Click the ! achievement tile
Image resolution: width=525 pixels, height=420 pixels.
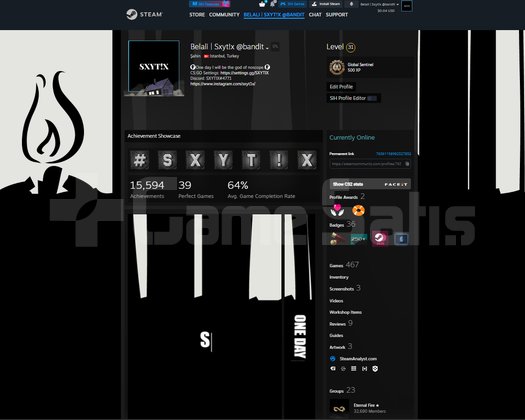click(x=279, y=159)
